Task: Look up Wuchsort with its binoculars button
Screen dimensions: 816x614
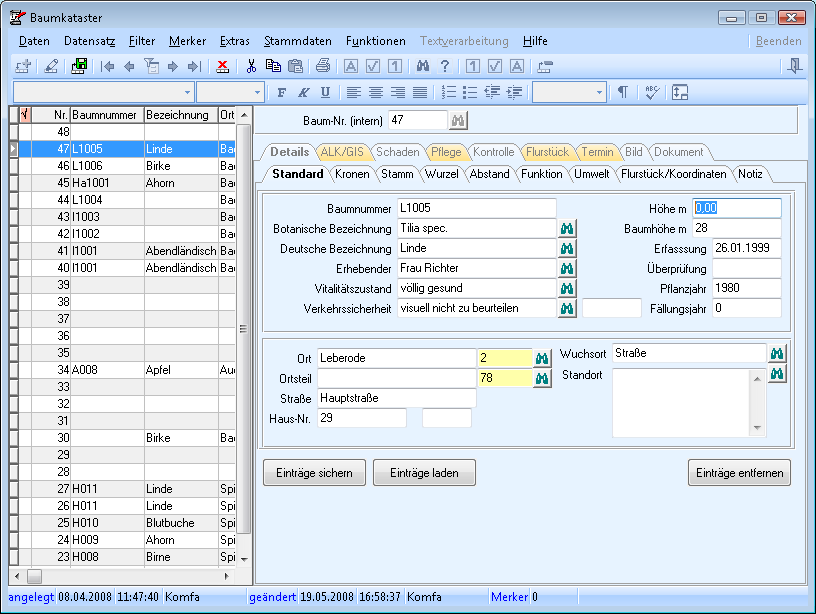Action: click(x=777, y=353)
